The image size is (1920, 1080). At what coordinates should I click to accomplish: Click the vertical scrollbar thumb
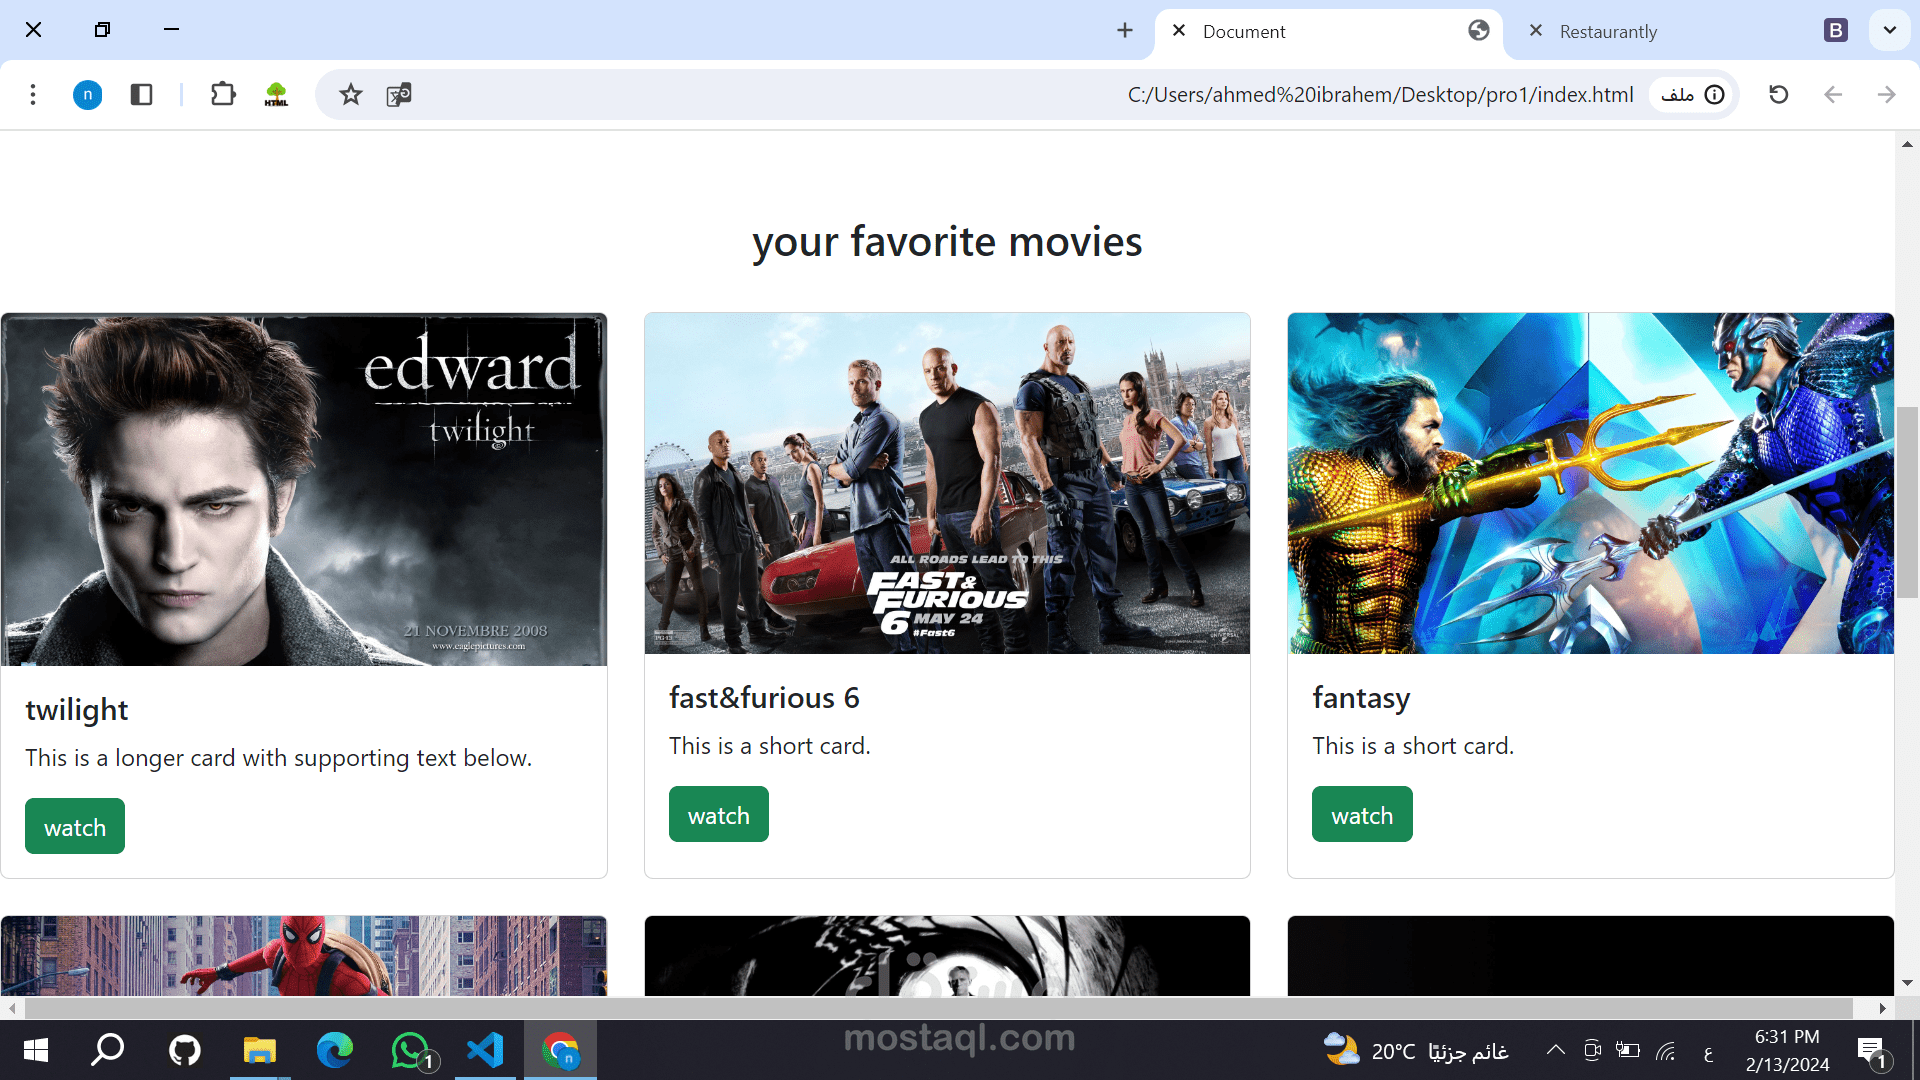click(x=1907, y=502)
